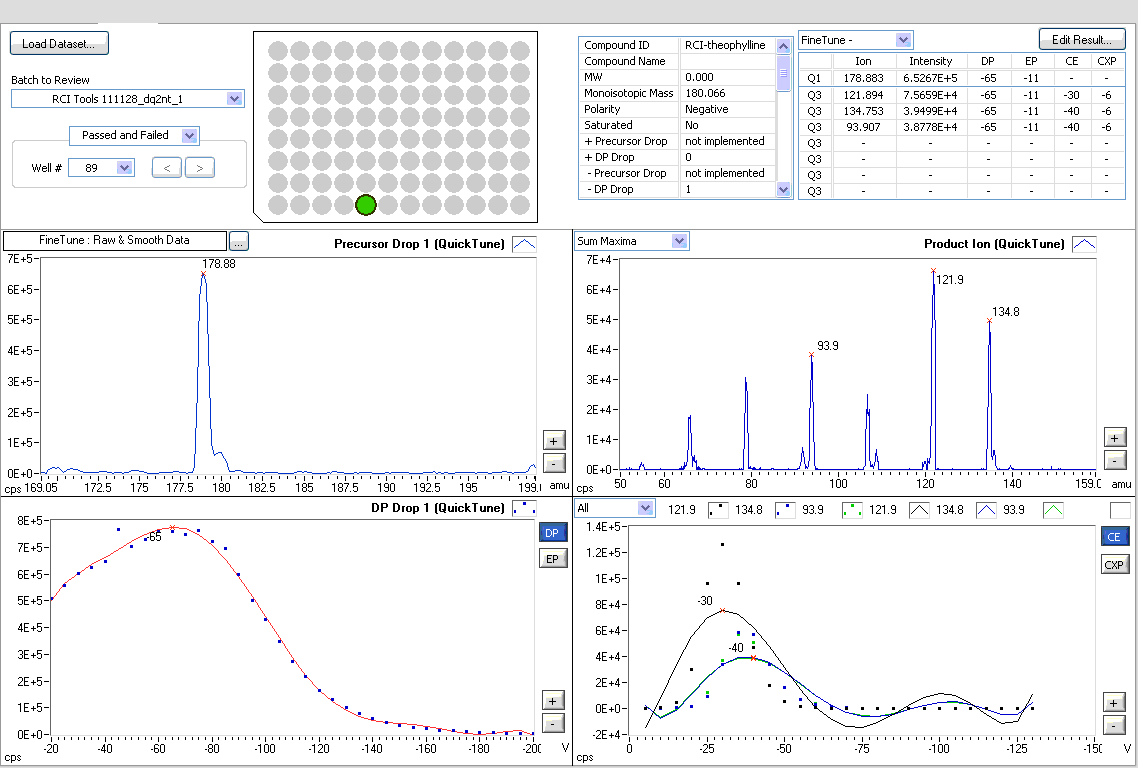Image resolution: width=1138 pixels, height=768 pixels.
Task: Select the Q3 ion value 121.894
Action: tap(863, 95)
